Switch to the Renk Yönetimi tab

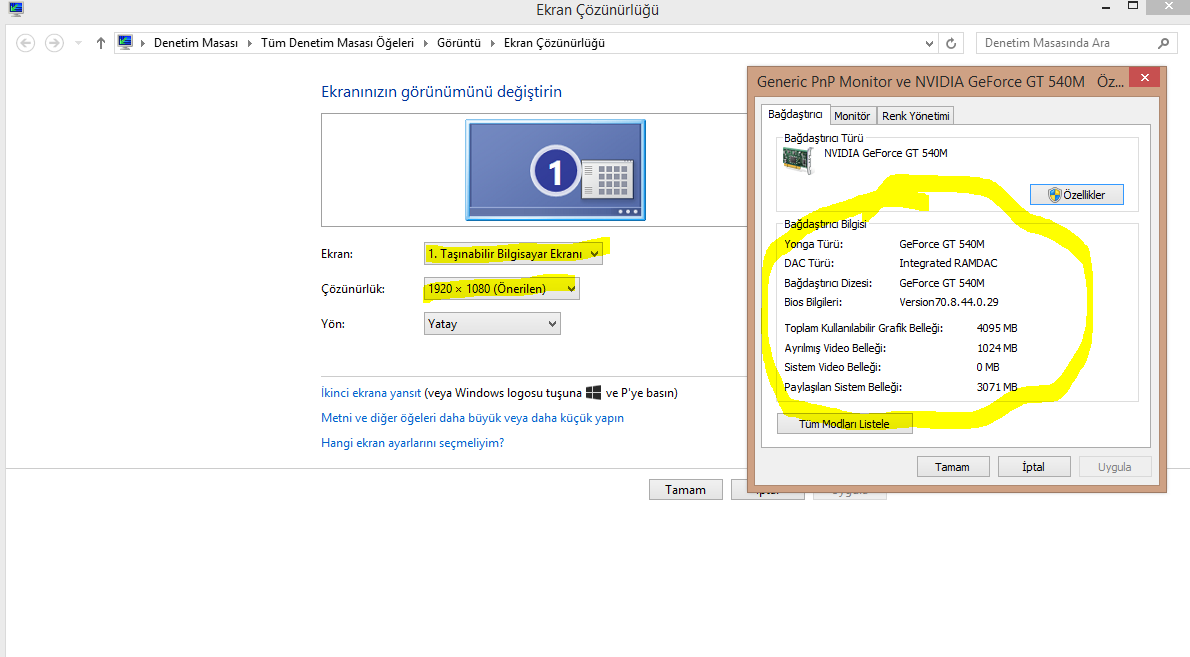coord(915,116)
